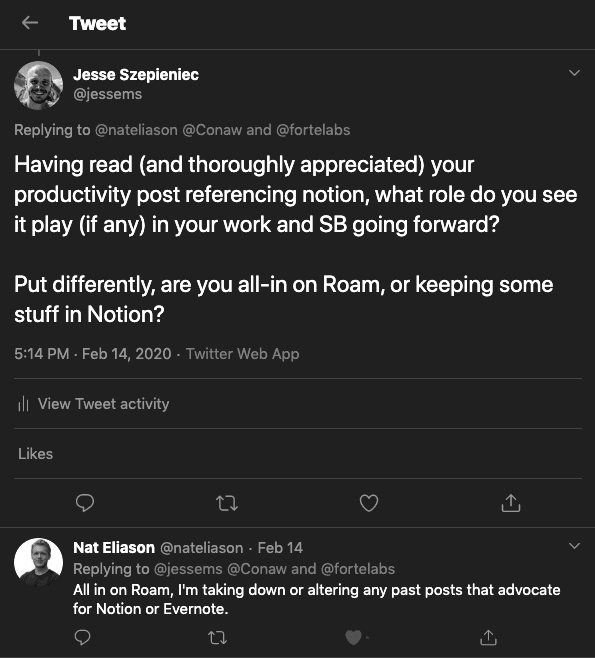The height and width of the screenshot is (658, 595).
Task: Open Jesse Szepieniec's profile photo
Action: [39, 86]
